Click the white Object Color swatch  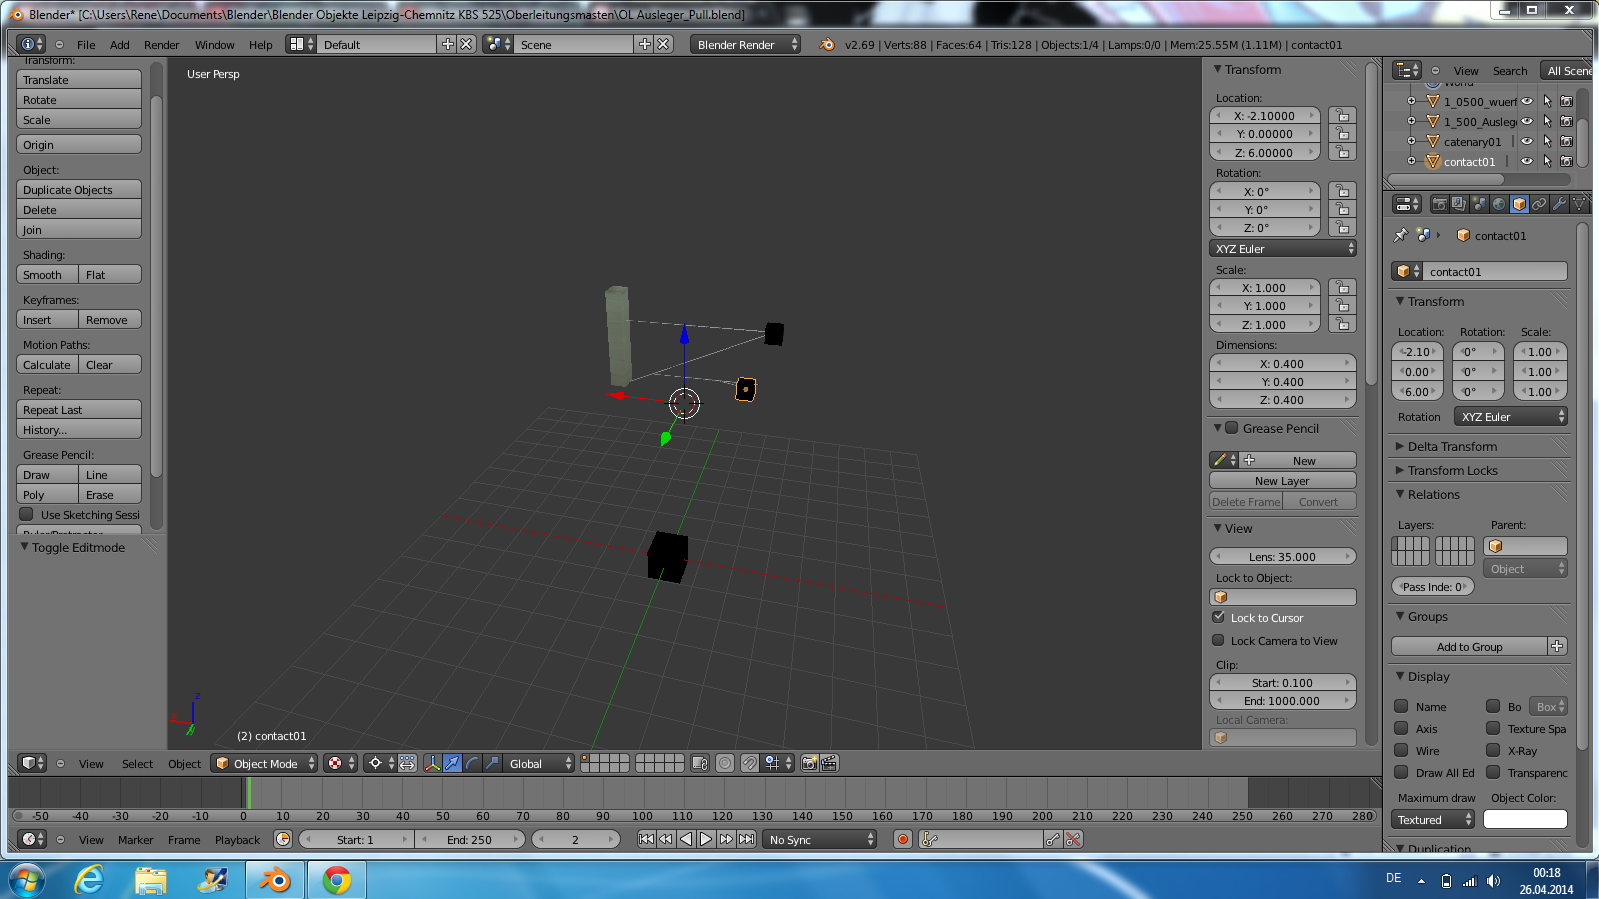click(x=1525, y=820)
